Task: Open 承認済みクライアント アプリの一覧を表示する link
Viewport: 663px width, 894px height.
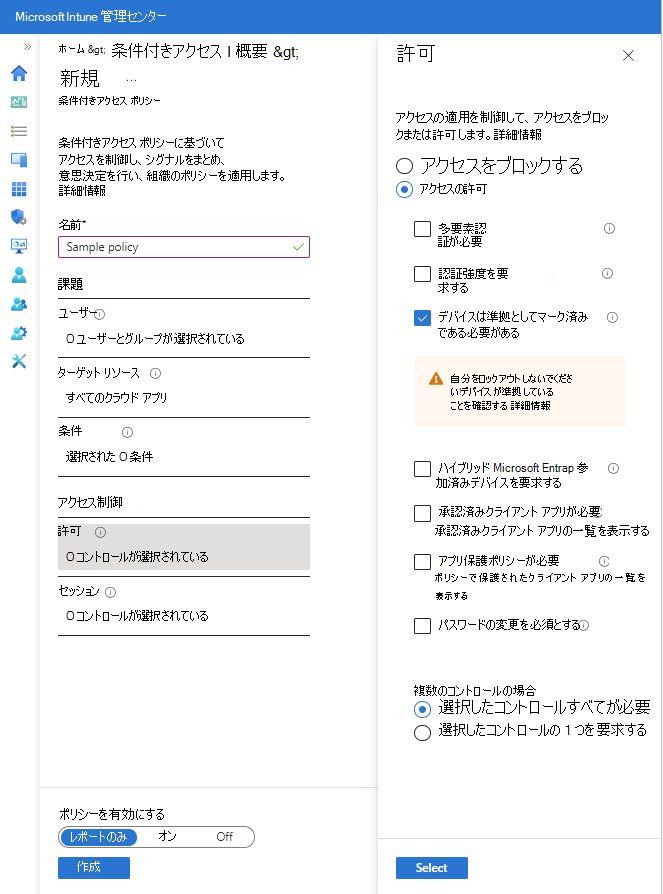Action: (x=542, y=531)
